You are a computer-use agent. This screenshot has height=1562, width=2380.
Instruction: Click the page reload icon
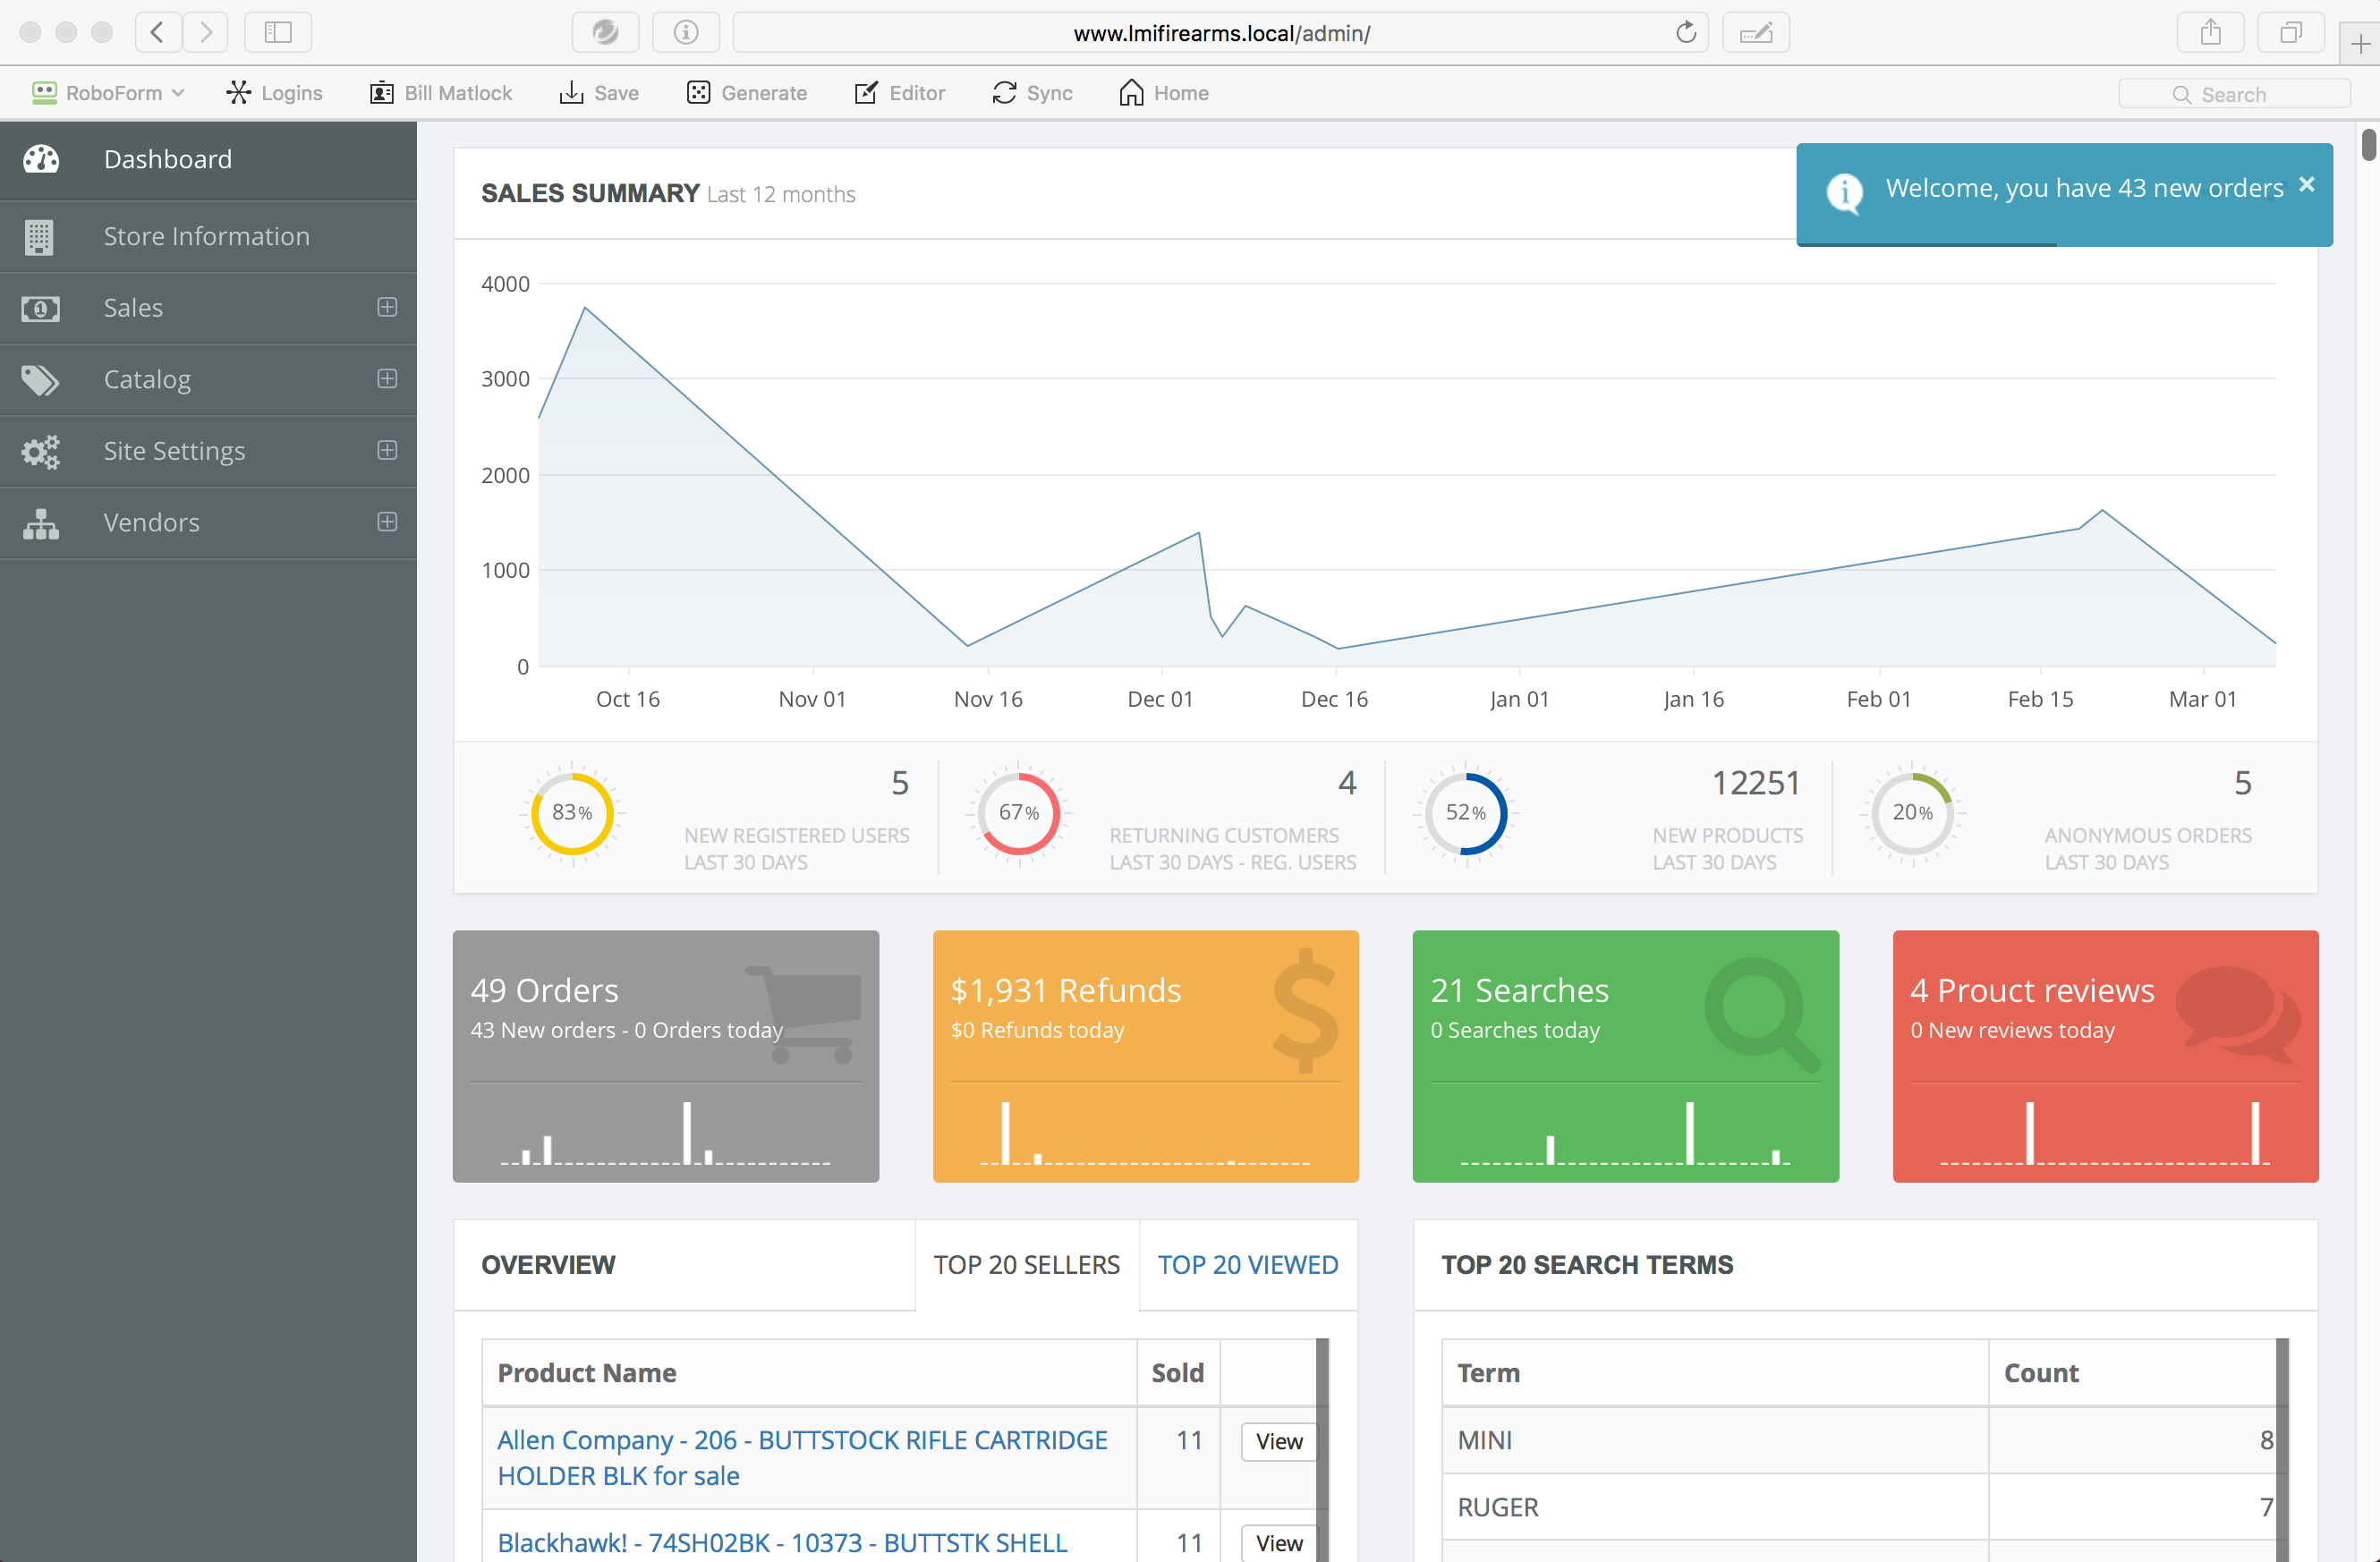[x=1686, y=32]
